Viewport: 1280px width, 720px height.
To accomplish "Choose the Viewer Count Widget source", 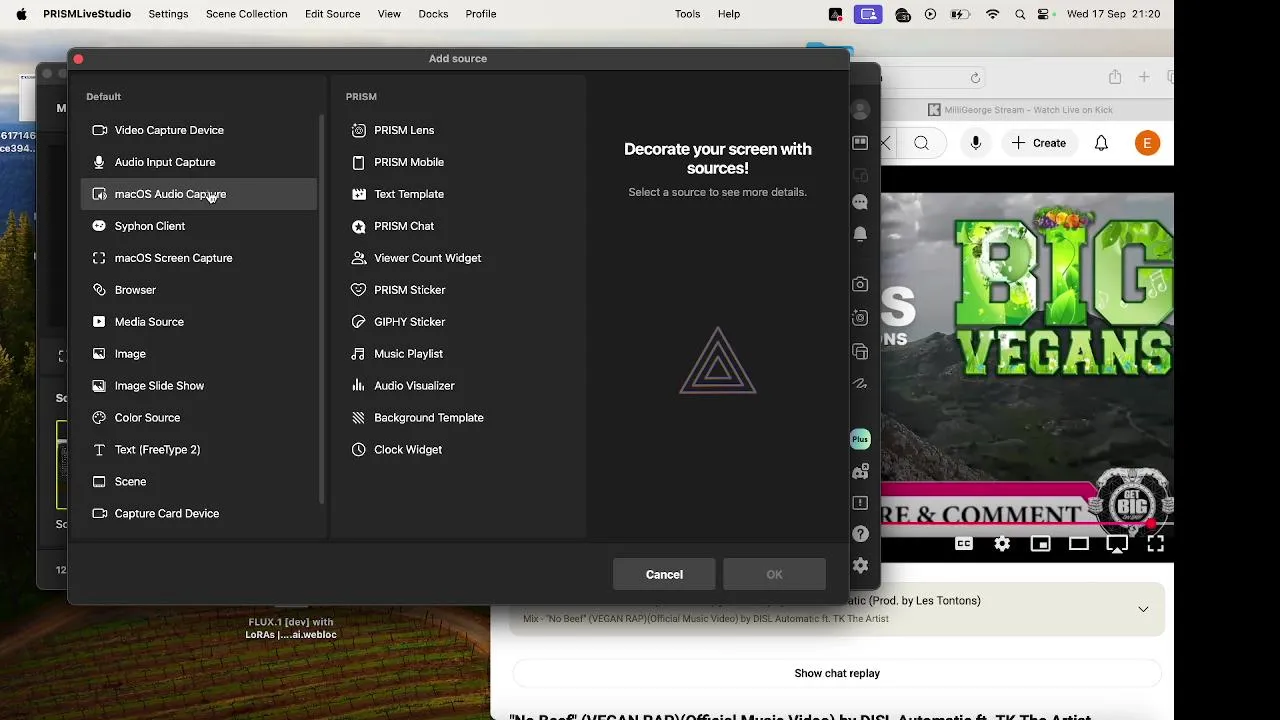I will coord(458,258).
